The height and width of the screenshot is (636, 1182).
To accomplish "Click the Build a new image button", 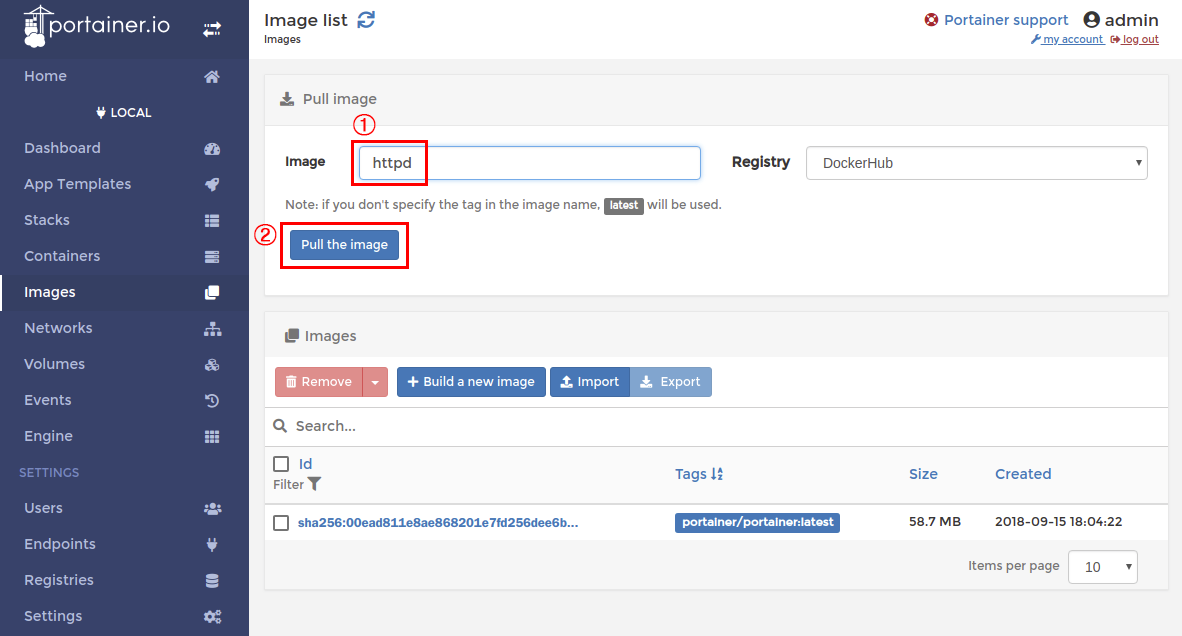I will click(x=471, y=382).
